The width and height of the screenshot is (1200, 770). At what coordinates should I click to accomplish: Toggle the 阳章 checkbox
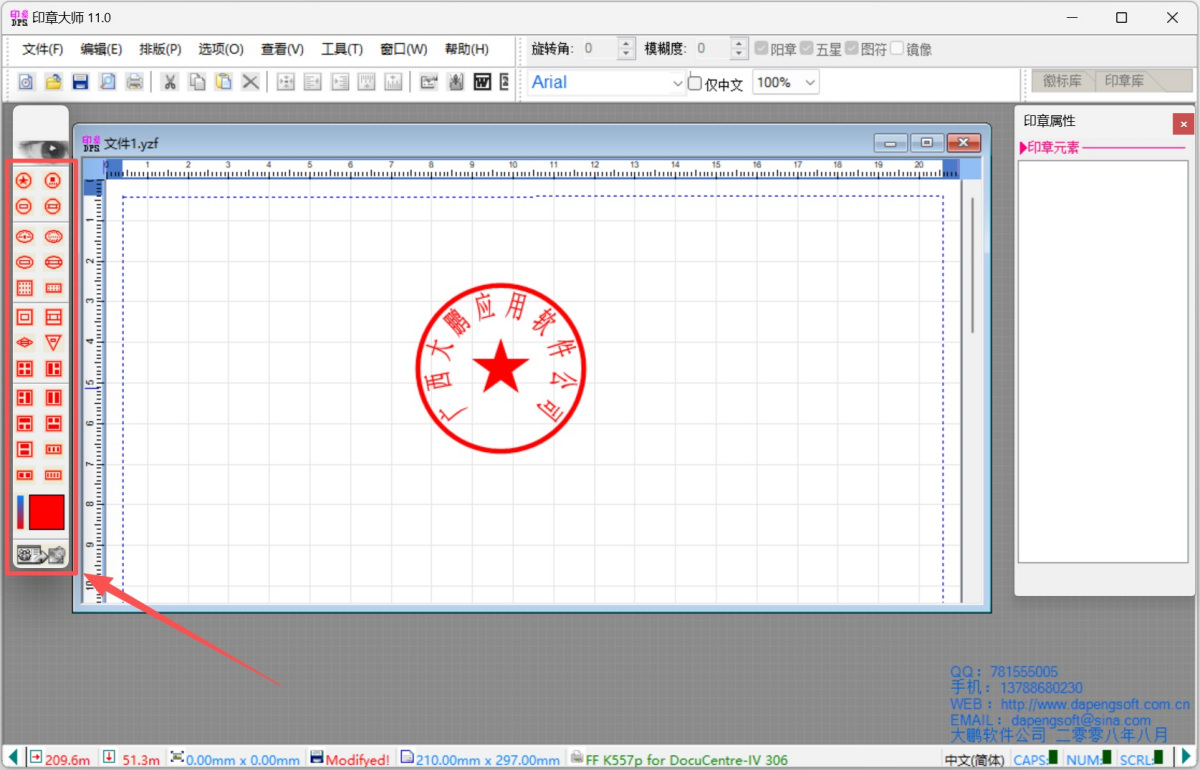pyautogui.click(x=762, y=48)
